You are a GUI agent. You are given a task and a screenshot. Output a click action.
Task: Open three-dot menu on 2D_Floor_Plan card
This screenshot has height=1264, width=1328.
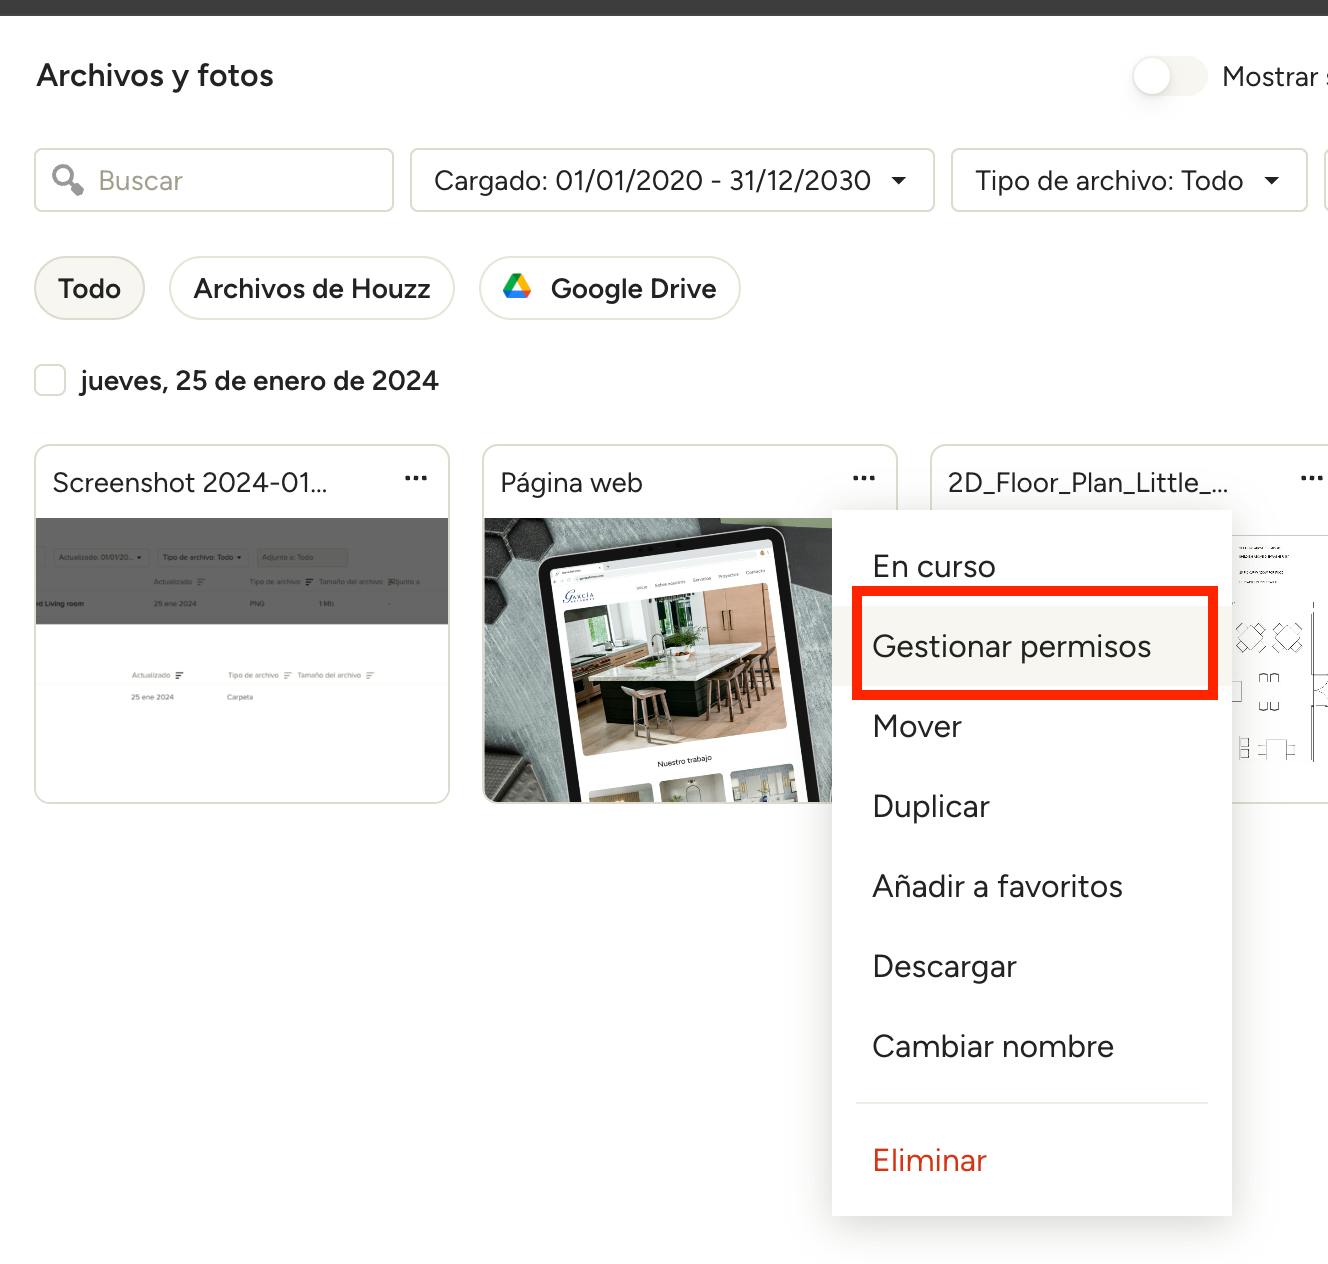click(1311, 479)
